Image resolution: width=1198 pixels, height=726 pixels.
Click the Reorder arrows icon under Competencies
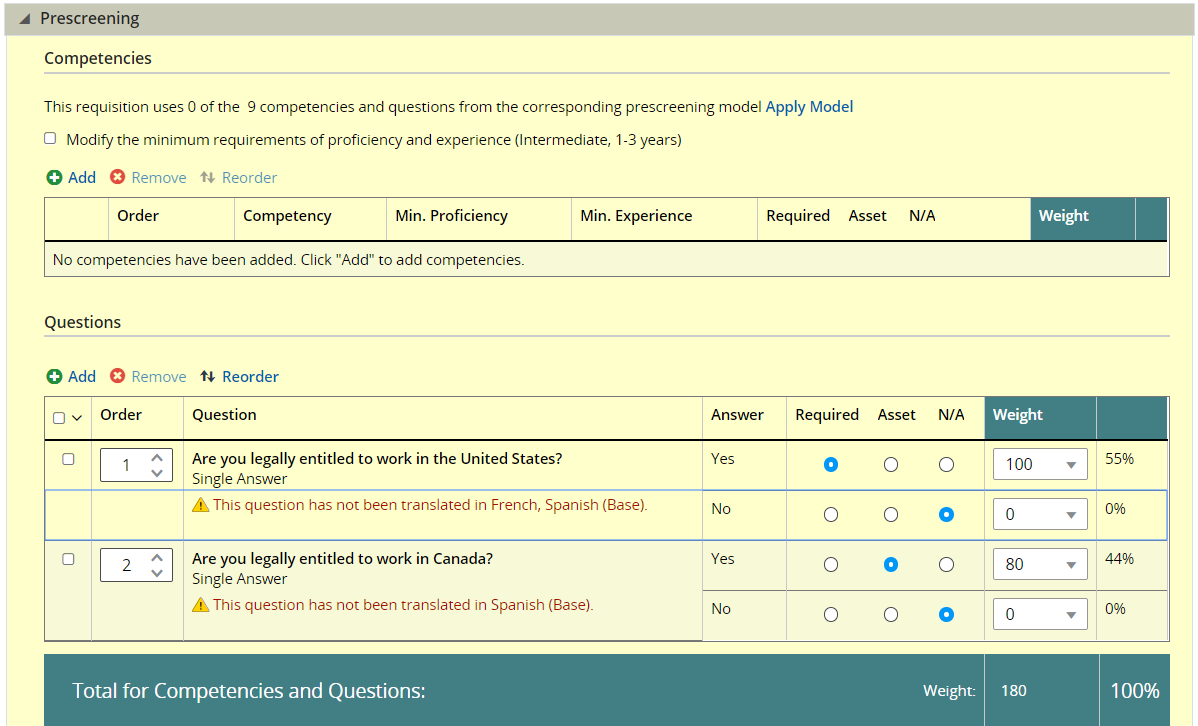click(x=207, y=178)
